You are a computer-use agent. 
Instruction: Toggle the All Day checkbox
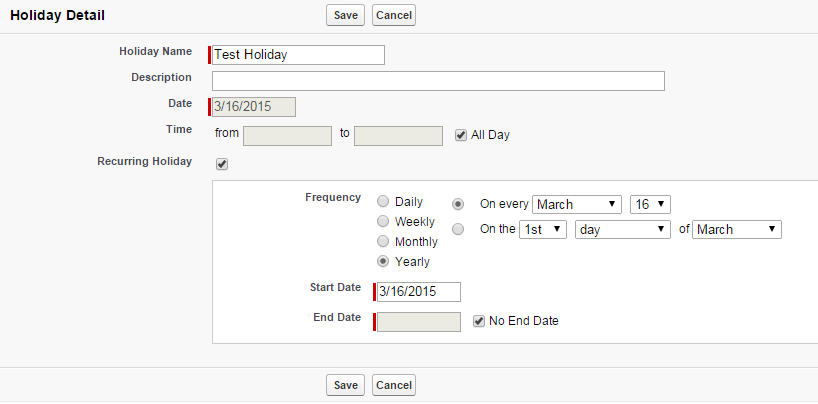click(461, 134)
